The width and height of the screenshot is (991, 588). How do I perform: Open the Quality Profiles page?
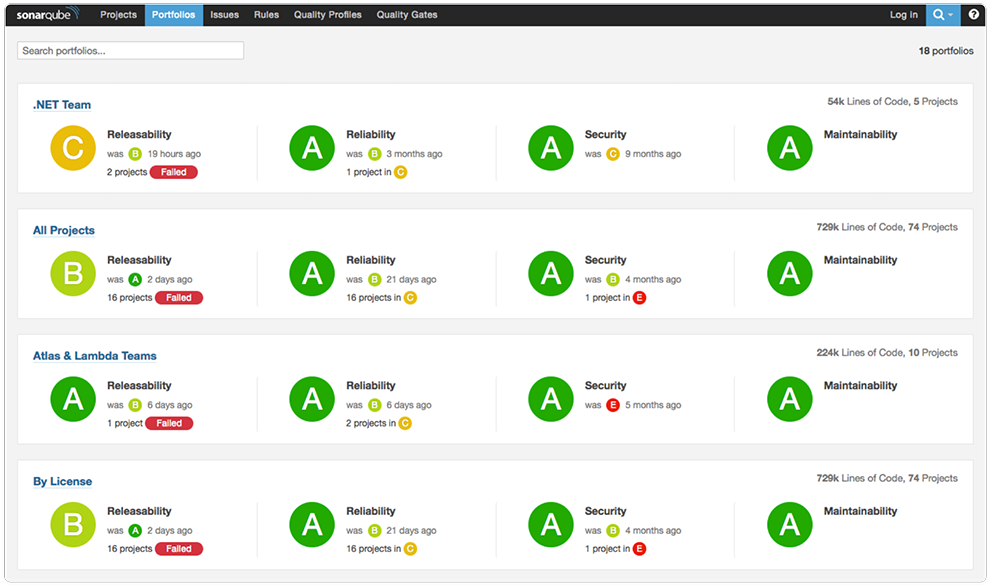pyautogui.click(x=327, y=14)
